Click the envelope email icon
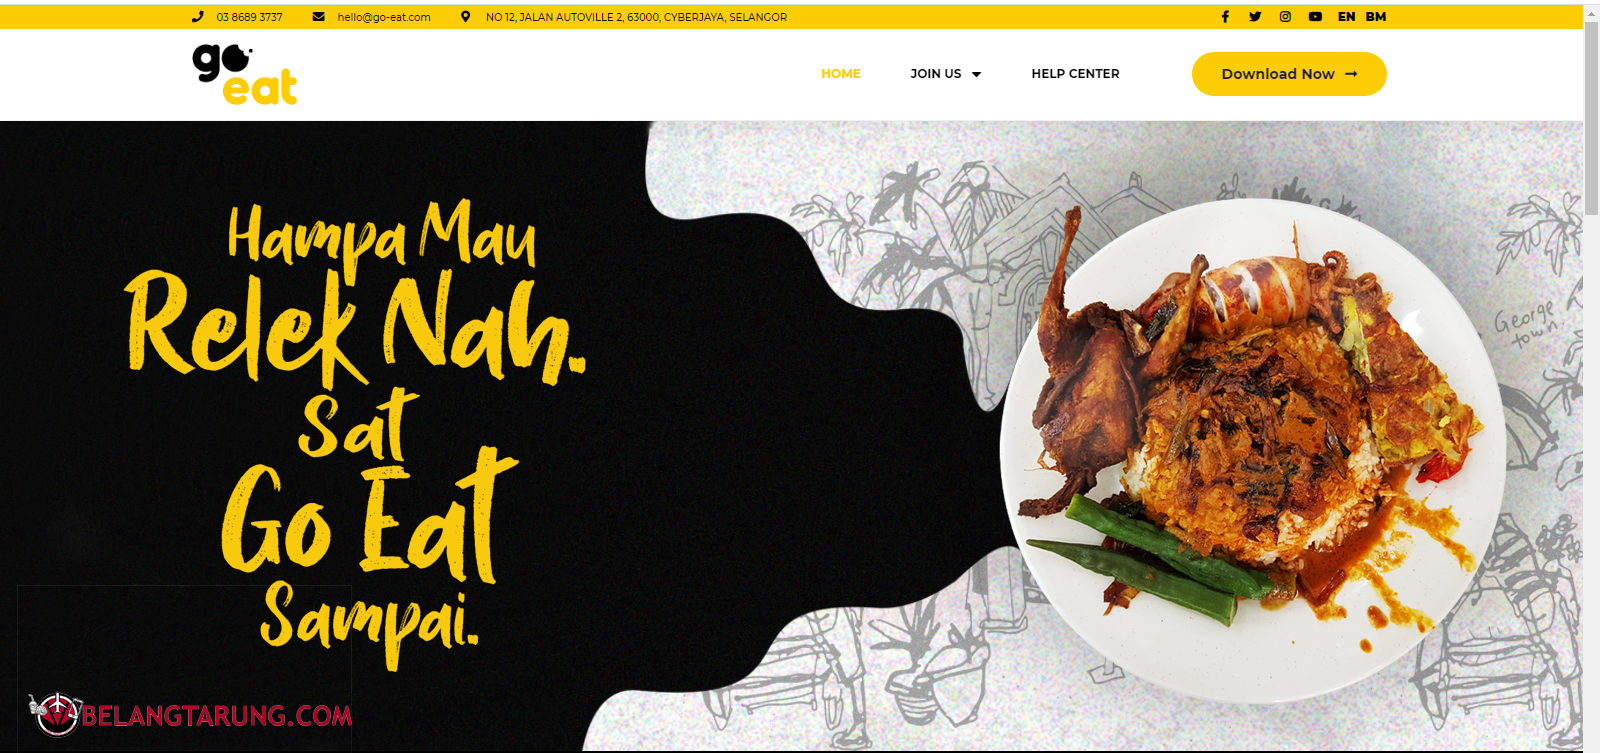Viewport: 1600px width, 753px height. coord(318,17)
